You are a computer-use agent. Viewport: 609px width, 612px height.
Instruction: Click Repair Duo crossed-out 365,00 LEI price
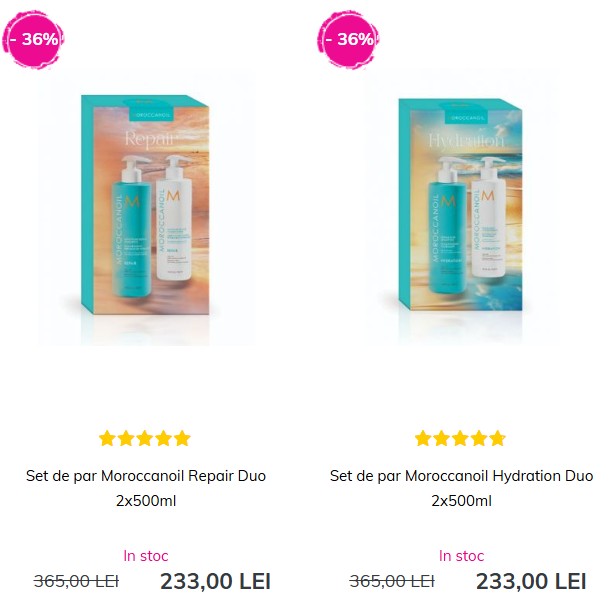76,582
